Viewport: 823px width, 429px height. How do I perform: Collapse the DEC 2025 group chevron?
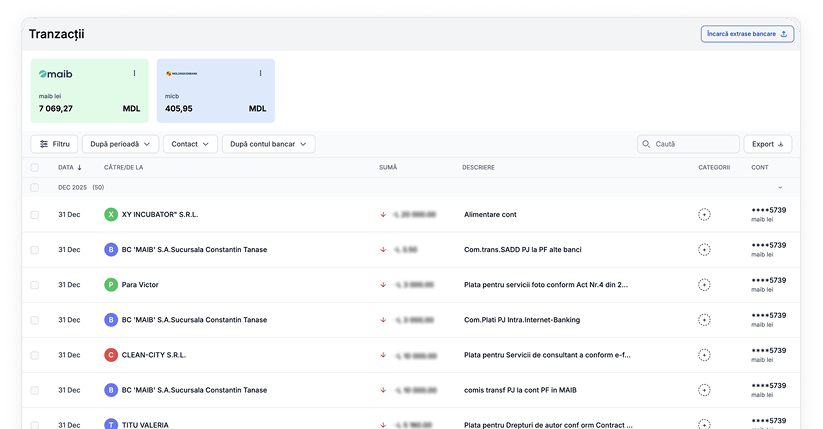coord(780,187)
